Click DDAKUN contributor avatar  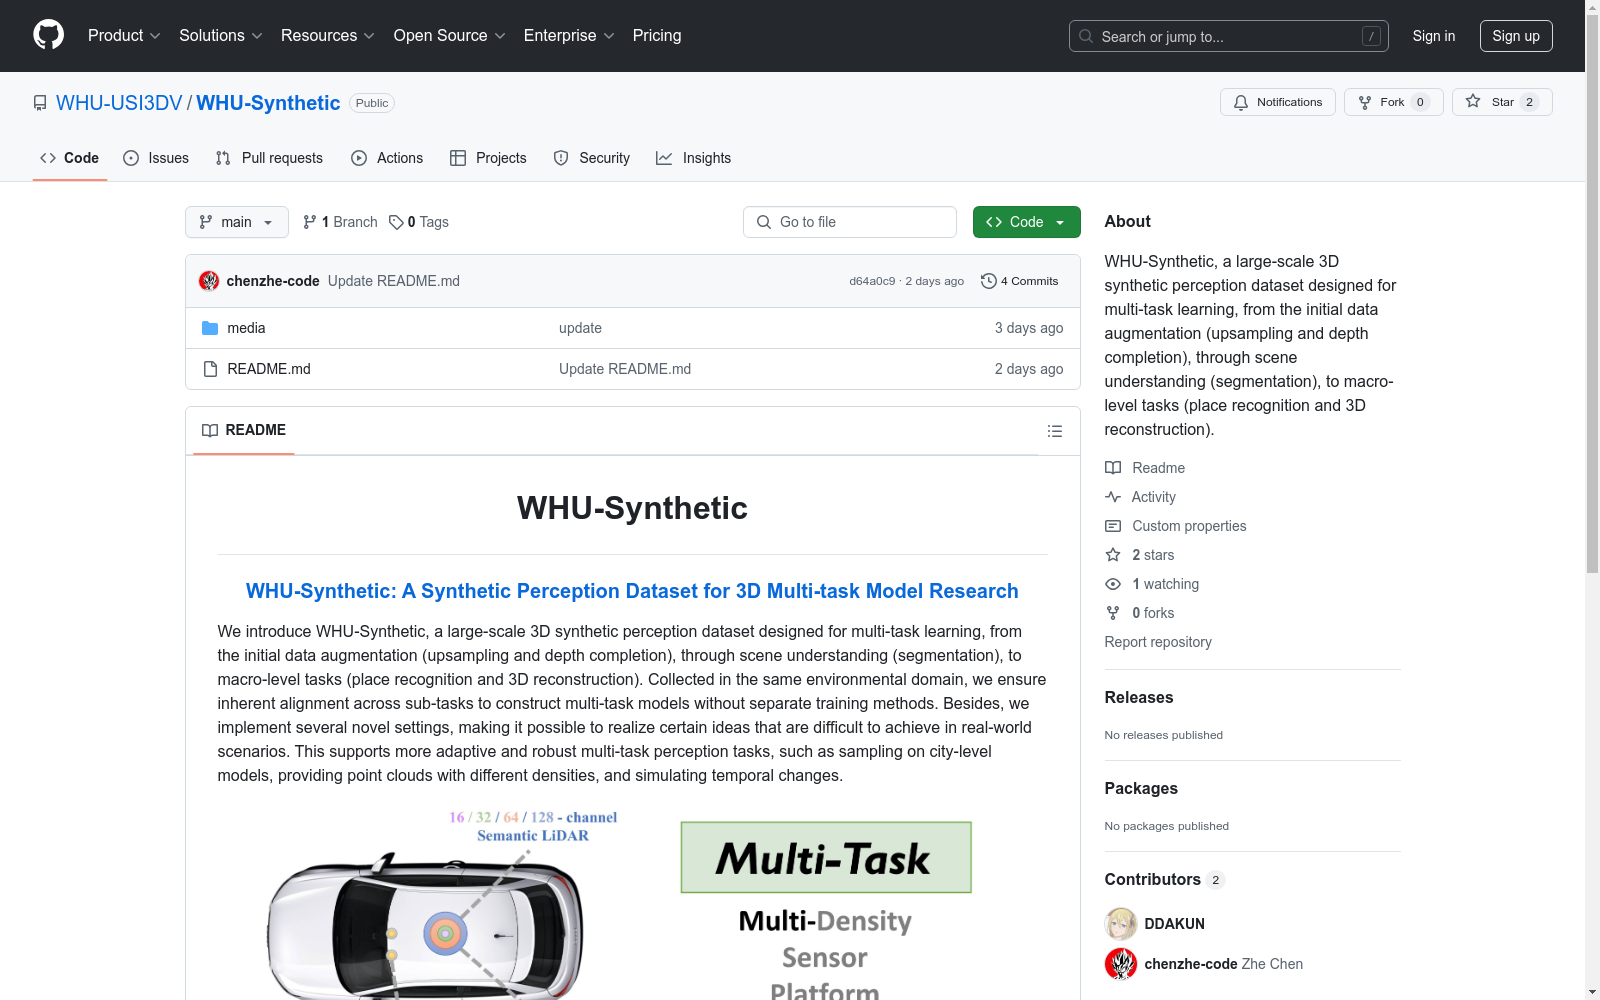pos(1121,924)
